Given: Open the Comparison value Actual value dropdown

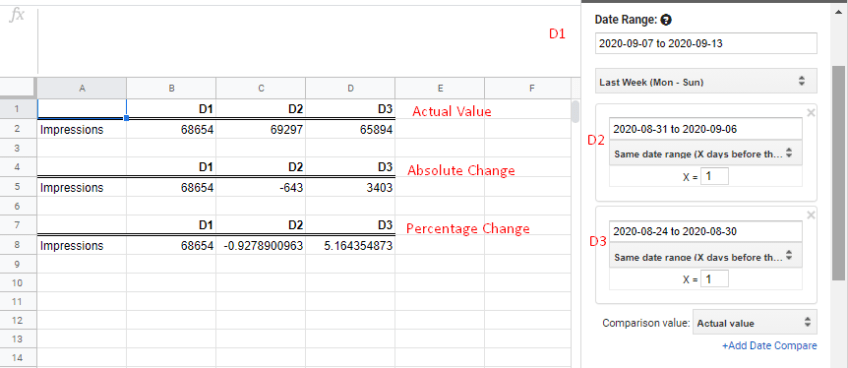Looking at the screenshot, I should [755, 323].
